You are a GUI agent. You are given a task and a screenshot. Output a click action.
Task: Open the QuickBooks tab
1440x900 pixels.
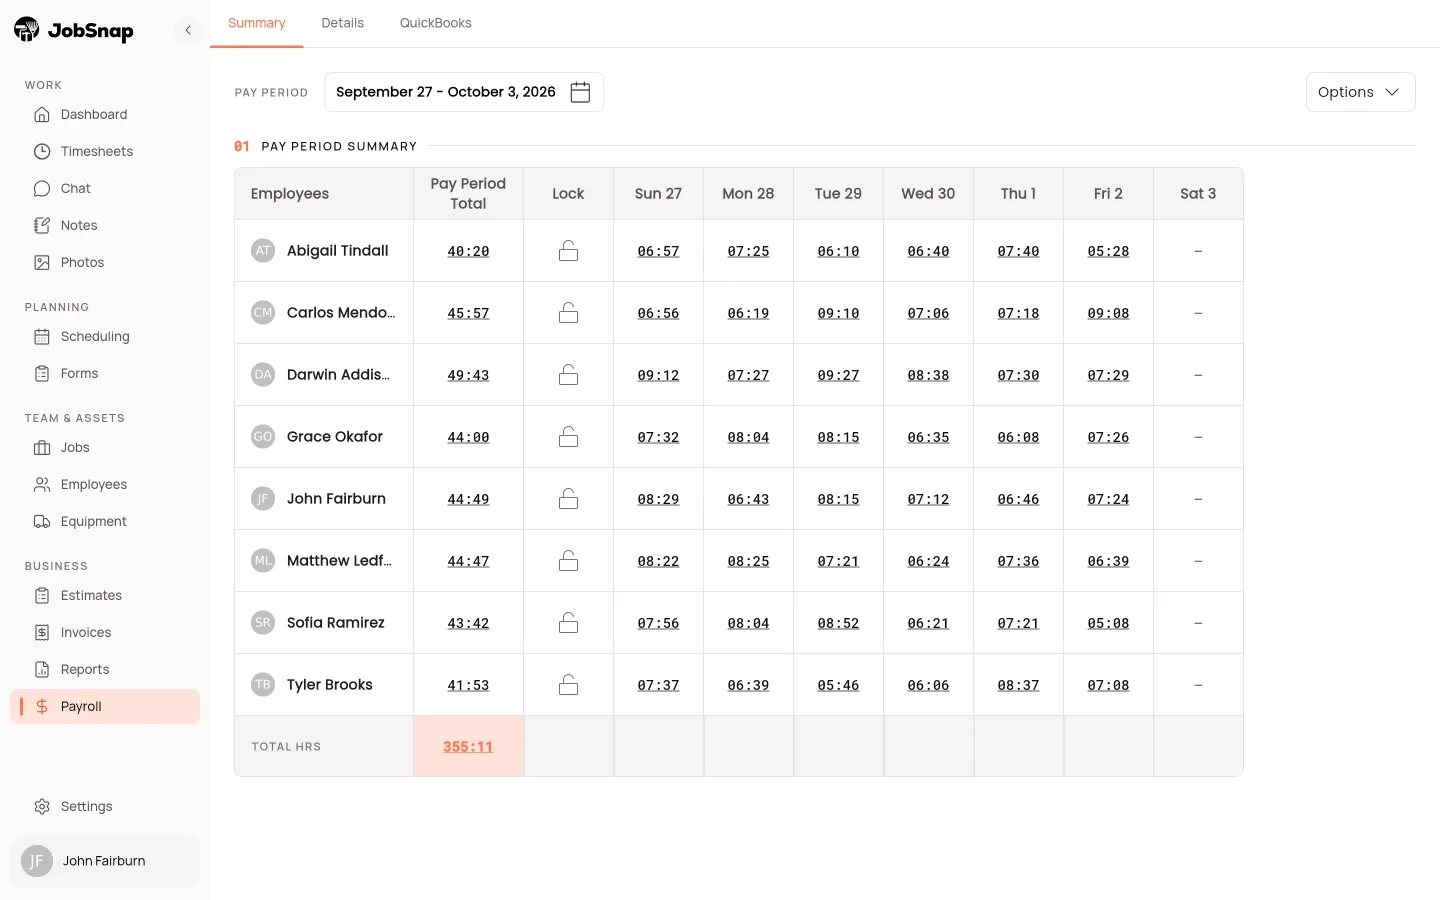click(x=436, y=23)
